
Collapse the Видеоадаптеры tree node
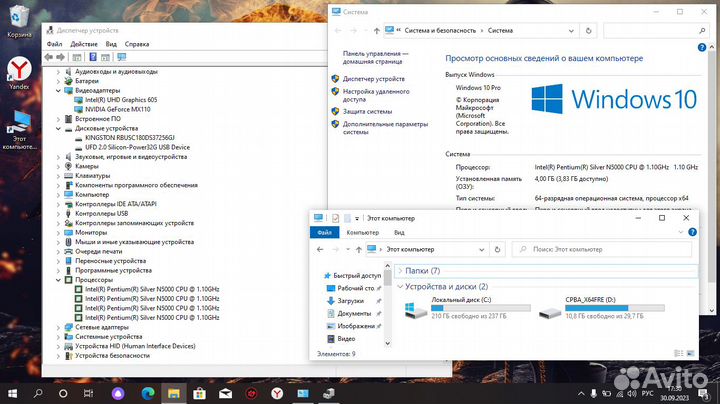(x=58, y=90)
